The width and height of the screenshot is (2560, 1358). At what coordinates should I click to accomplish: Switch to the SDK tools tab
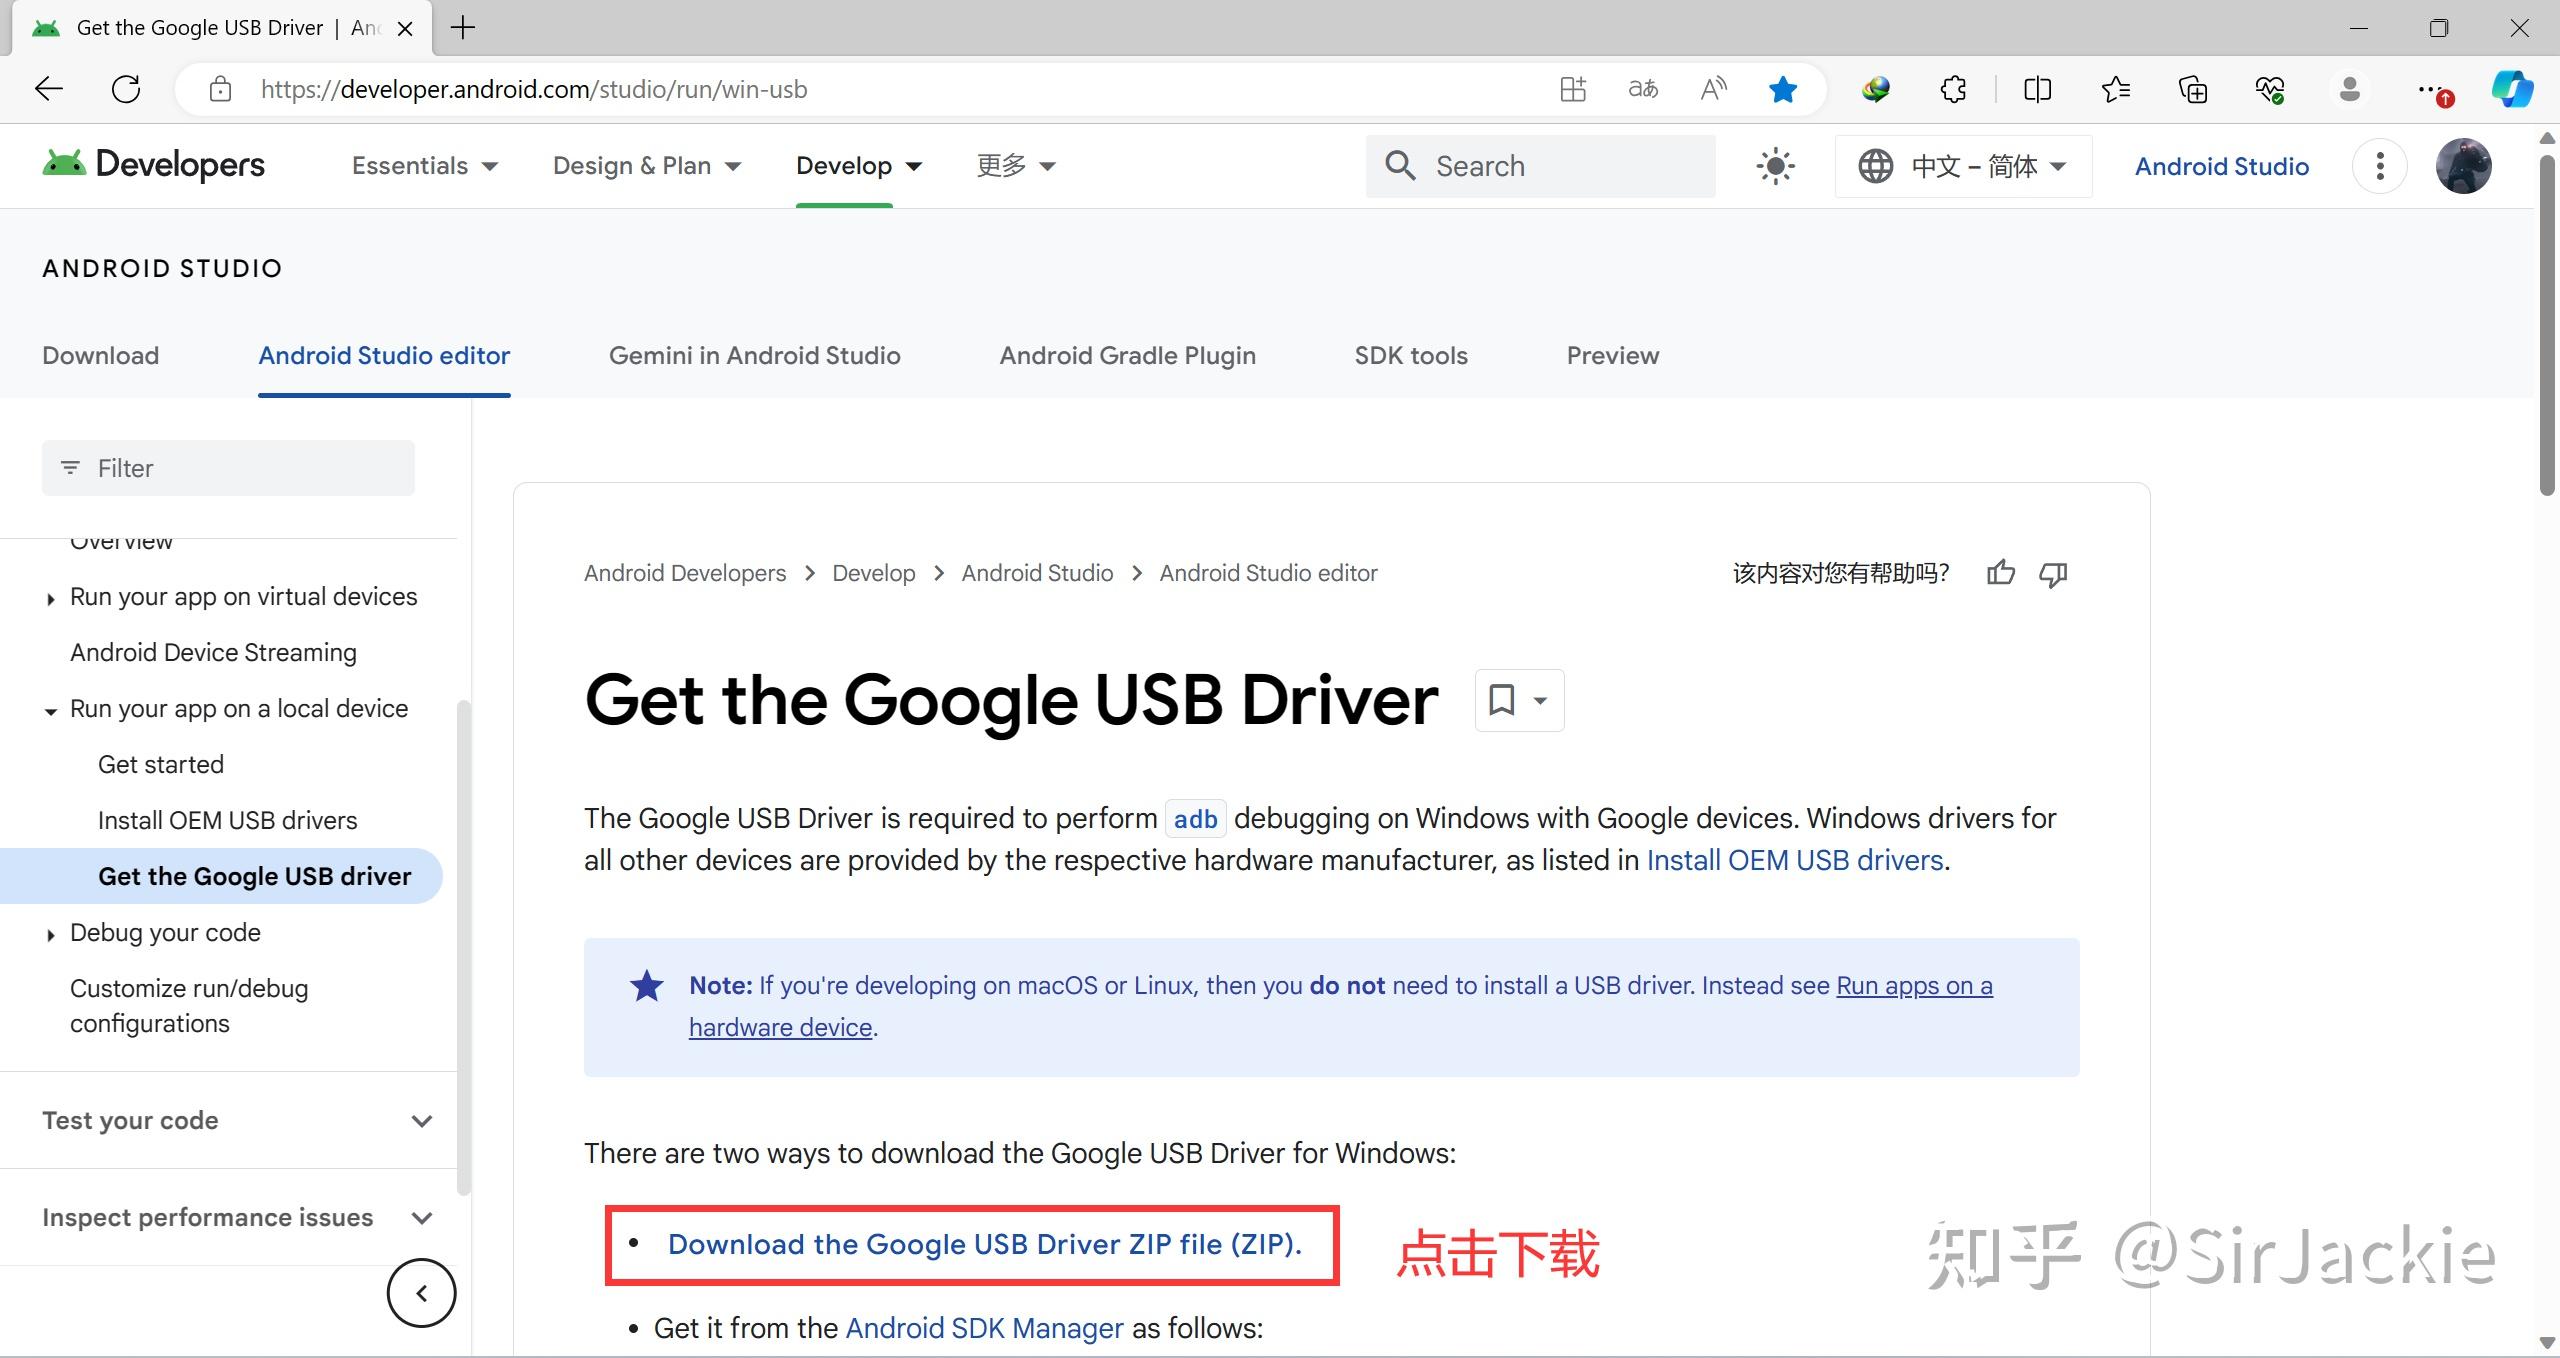pyautogui.click(x=1410, y=355)
